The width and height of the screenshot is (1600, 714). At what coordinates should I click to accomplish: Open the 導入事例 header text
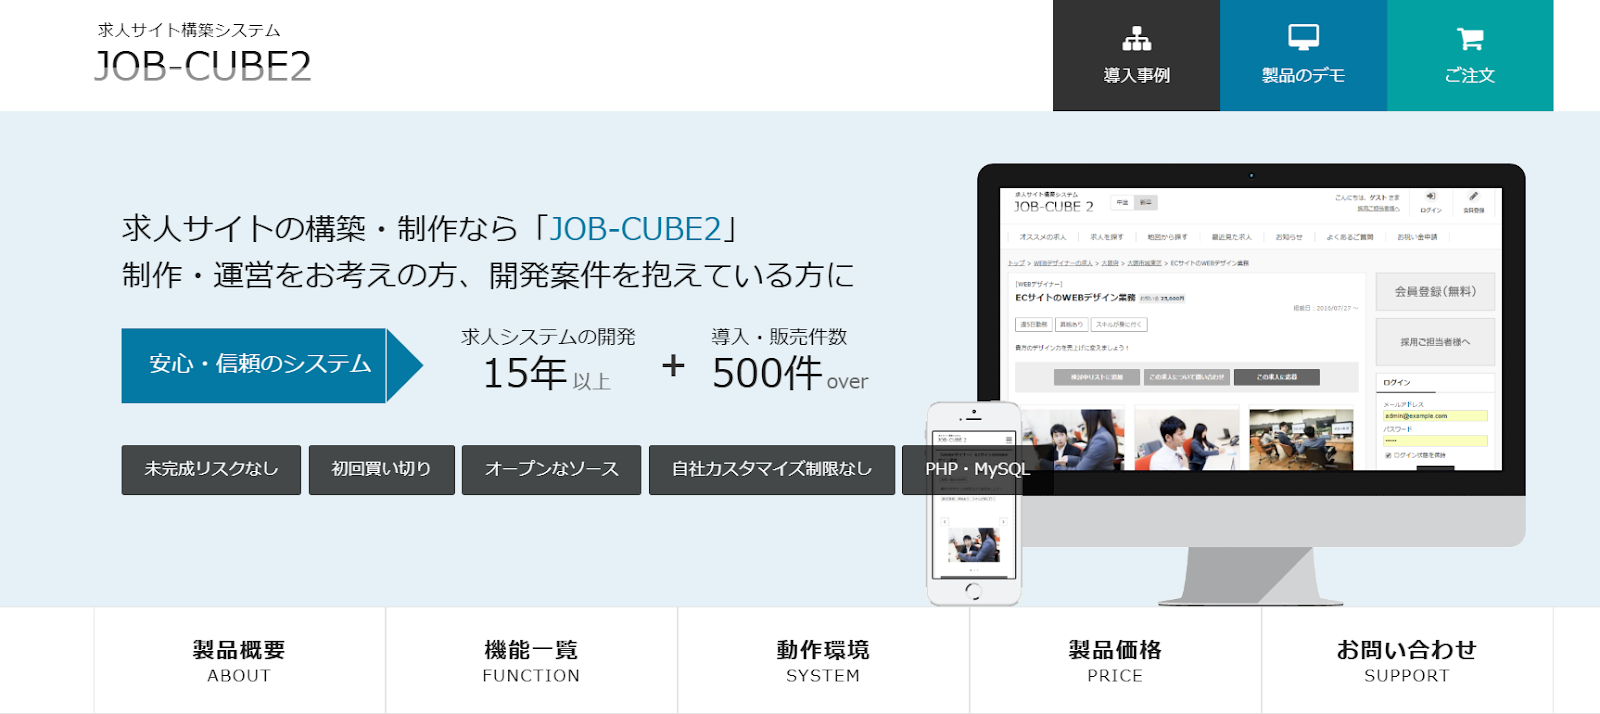pos(1136,75)
